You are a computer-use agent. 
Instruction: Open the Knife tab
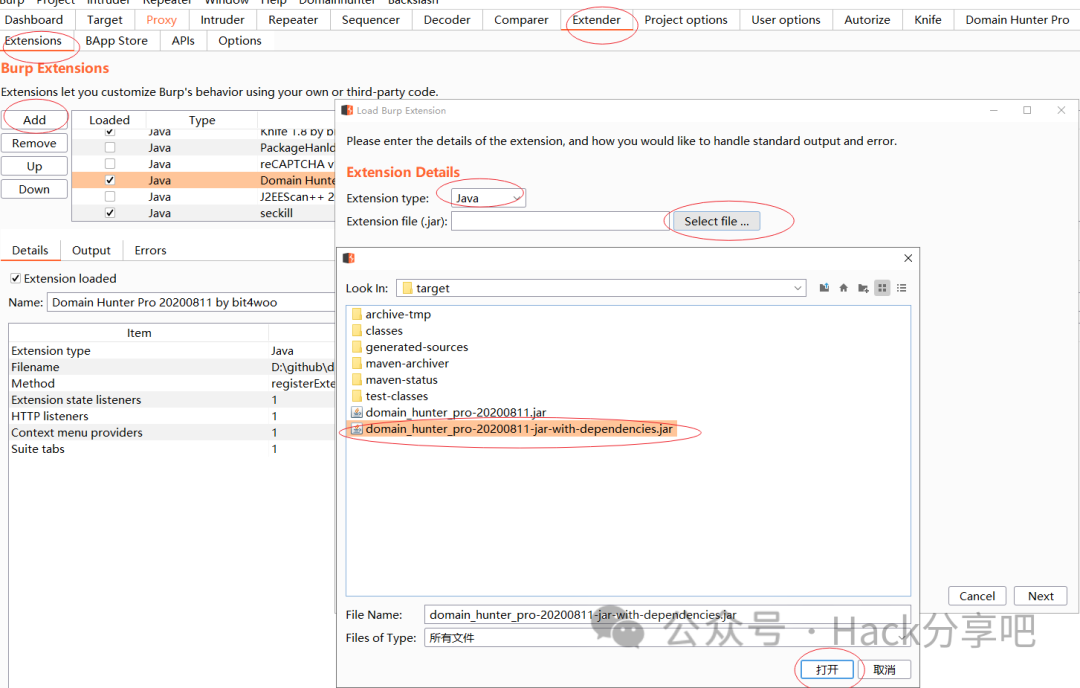928,20
